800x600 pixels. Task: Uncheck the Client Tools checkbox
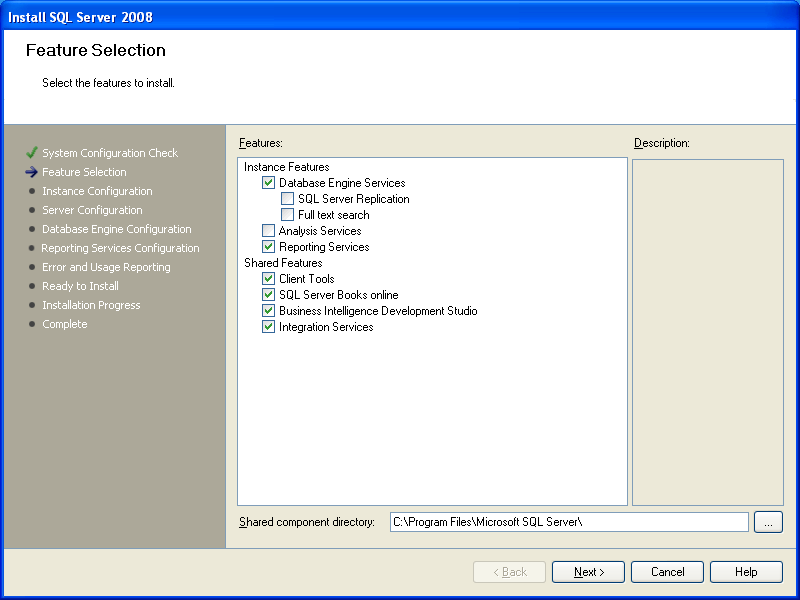268,279
